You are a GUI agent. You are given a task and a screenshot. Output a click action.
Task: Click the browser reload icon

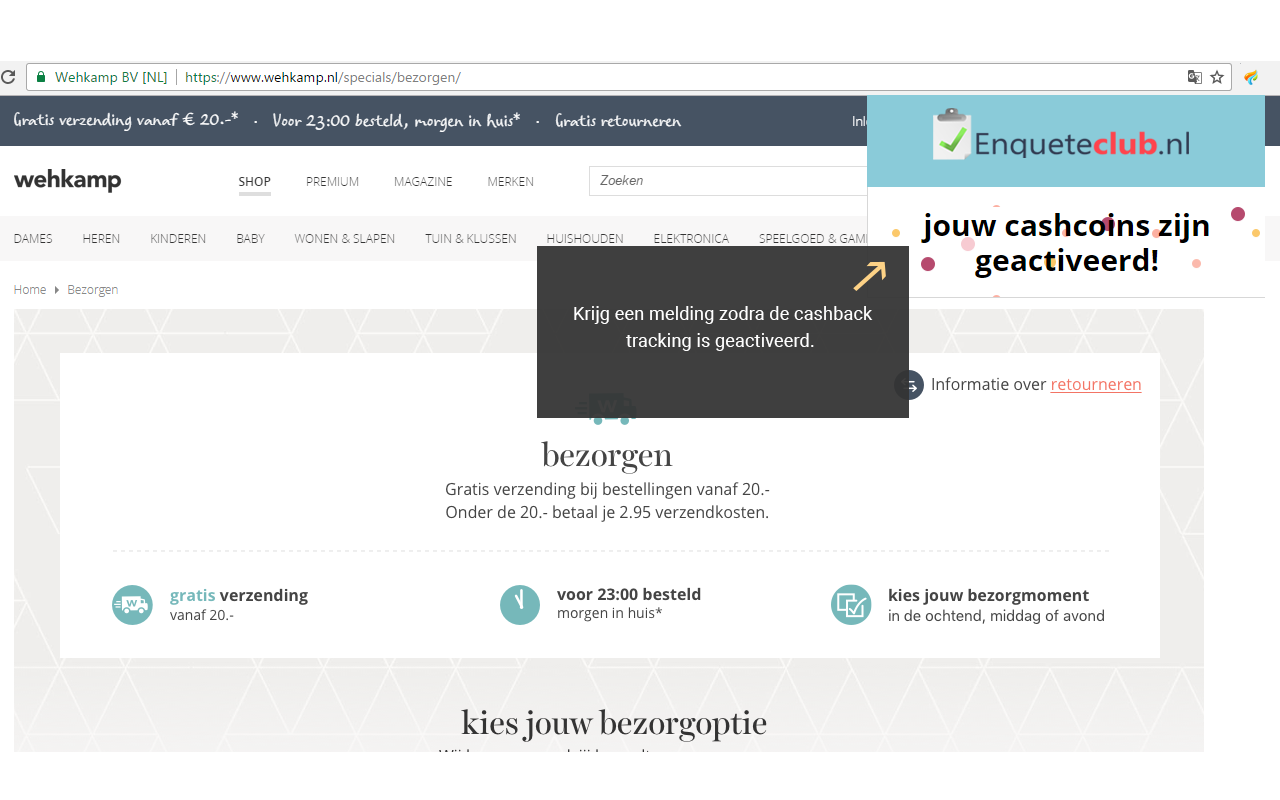(7, 77)
